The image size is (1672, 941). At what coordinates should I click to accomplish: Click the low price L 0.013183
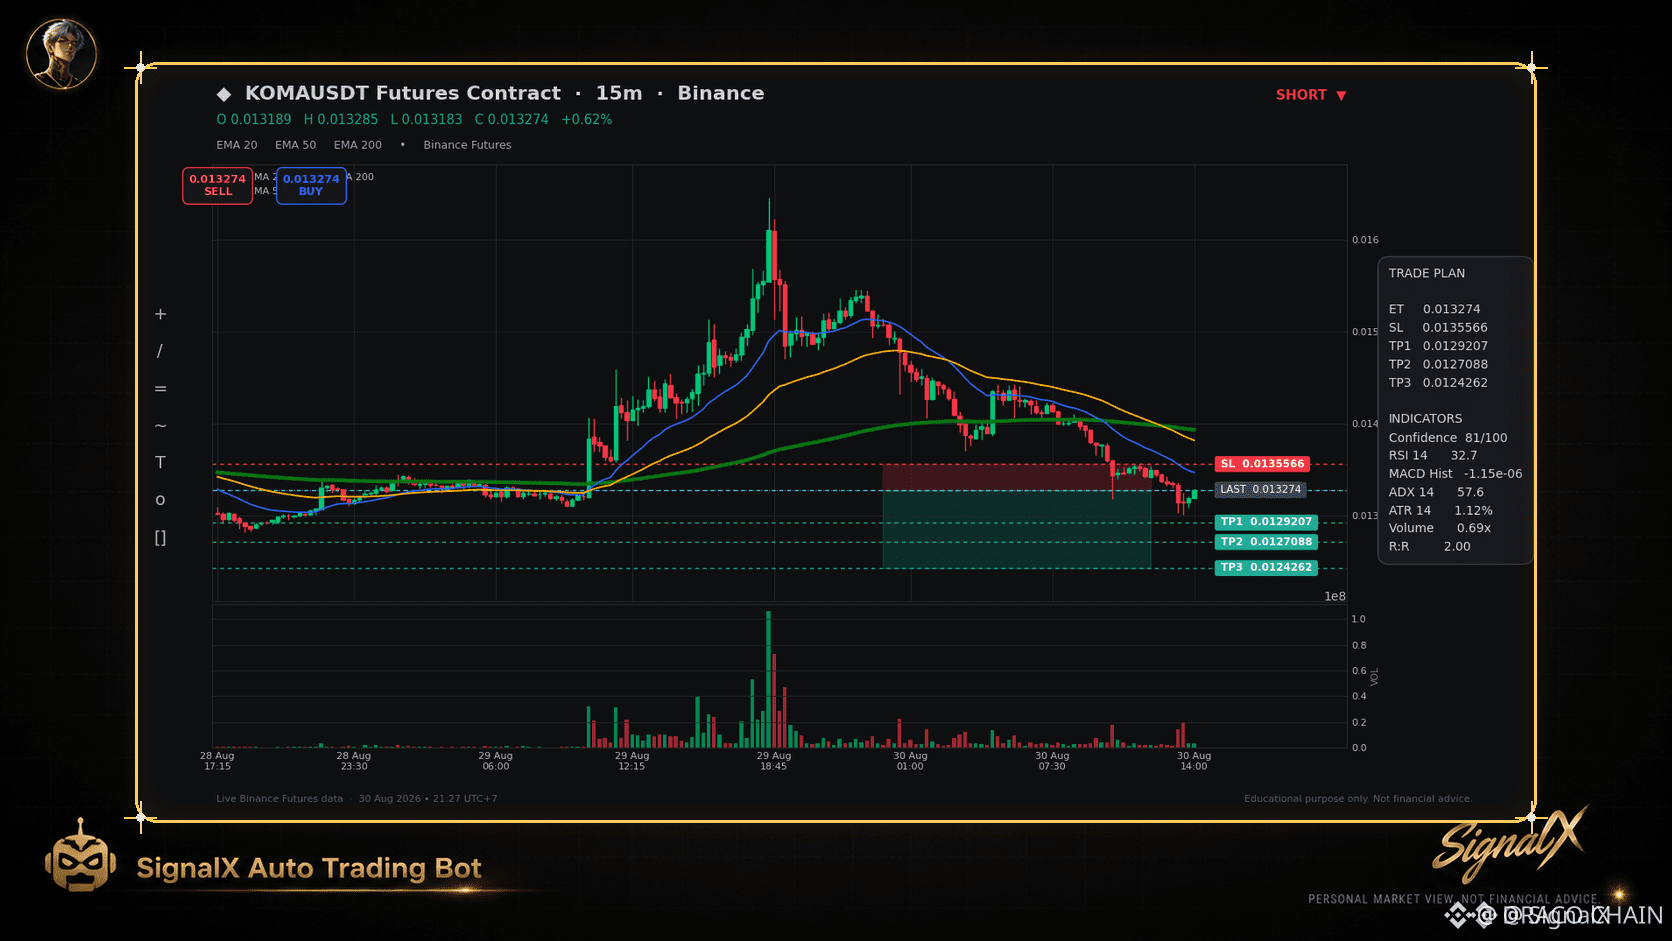(x=426, y=119)
